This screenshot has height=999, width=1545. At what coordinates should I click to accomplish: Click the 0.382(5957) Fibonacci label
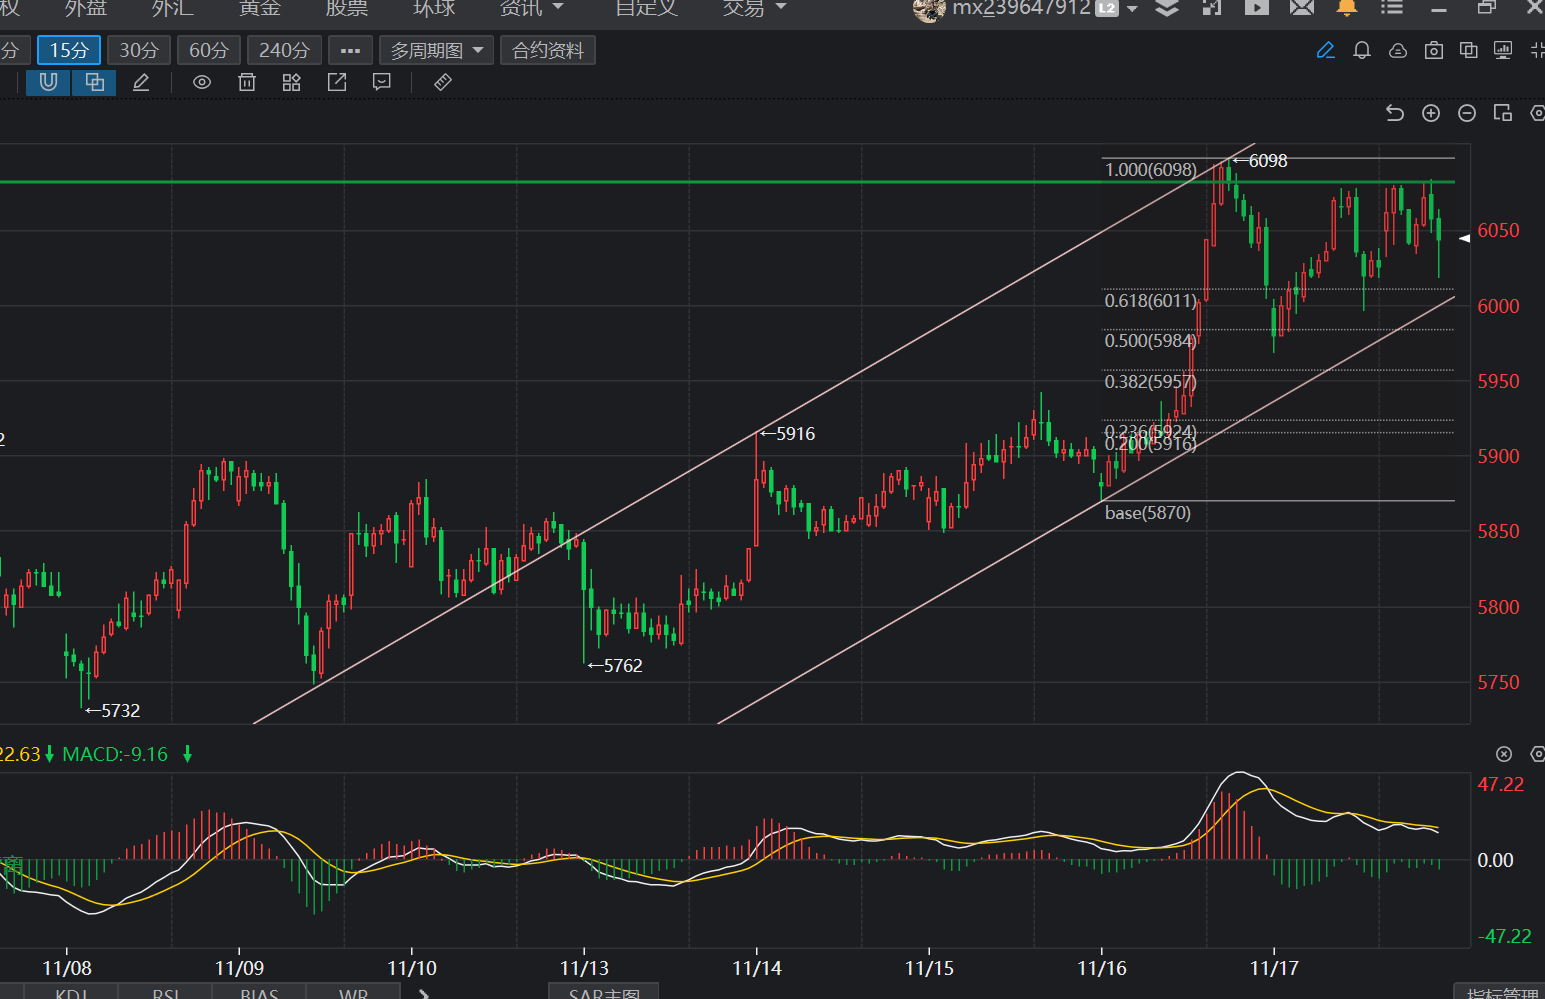pyautogui.click(x=1150, y=382)
